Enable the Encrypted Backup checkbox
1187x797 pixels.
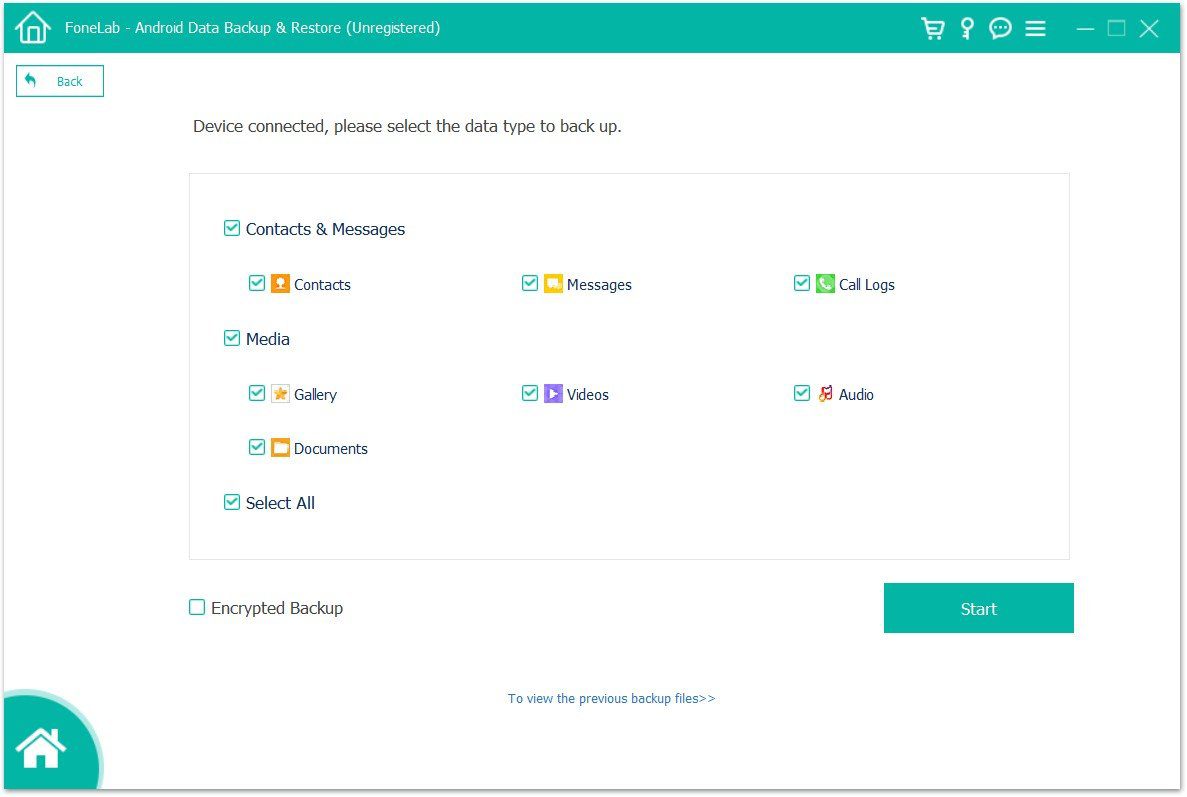[x=197, y=607]
